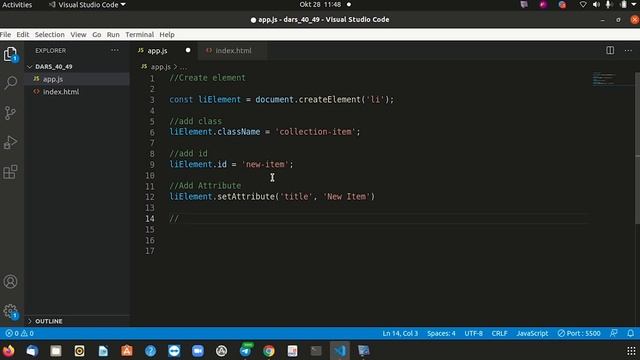Click the //Create element comment
The width and height of the screenshot is (640, 360).
click(208, 78)
